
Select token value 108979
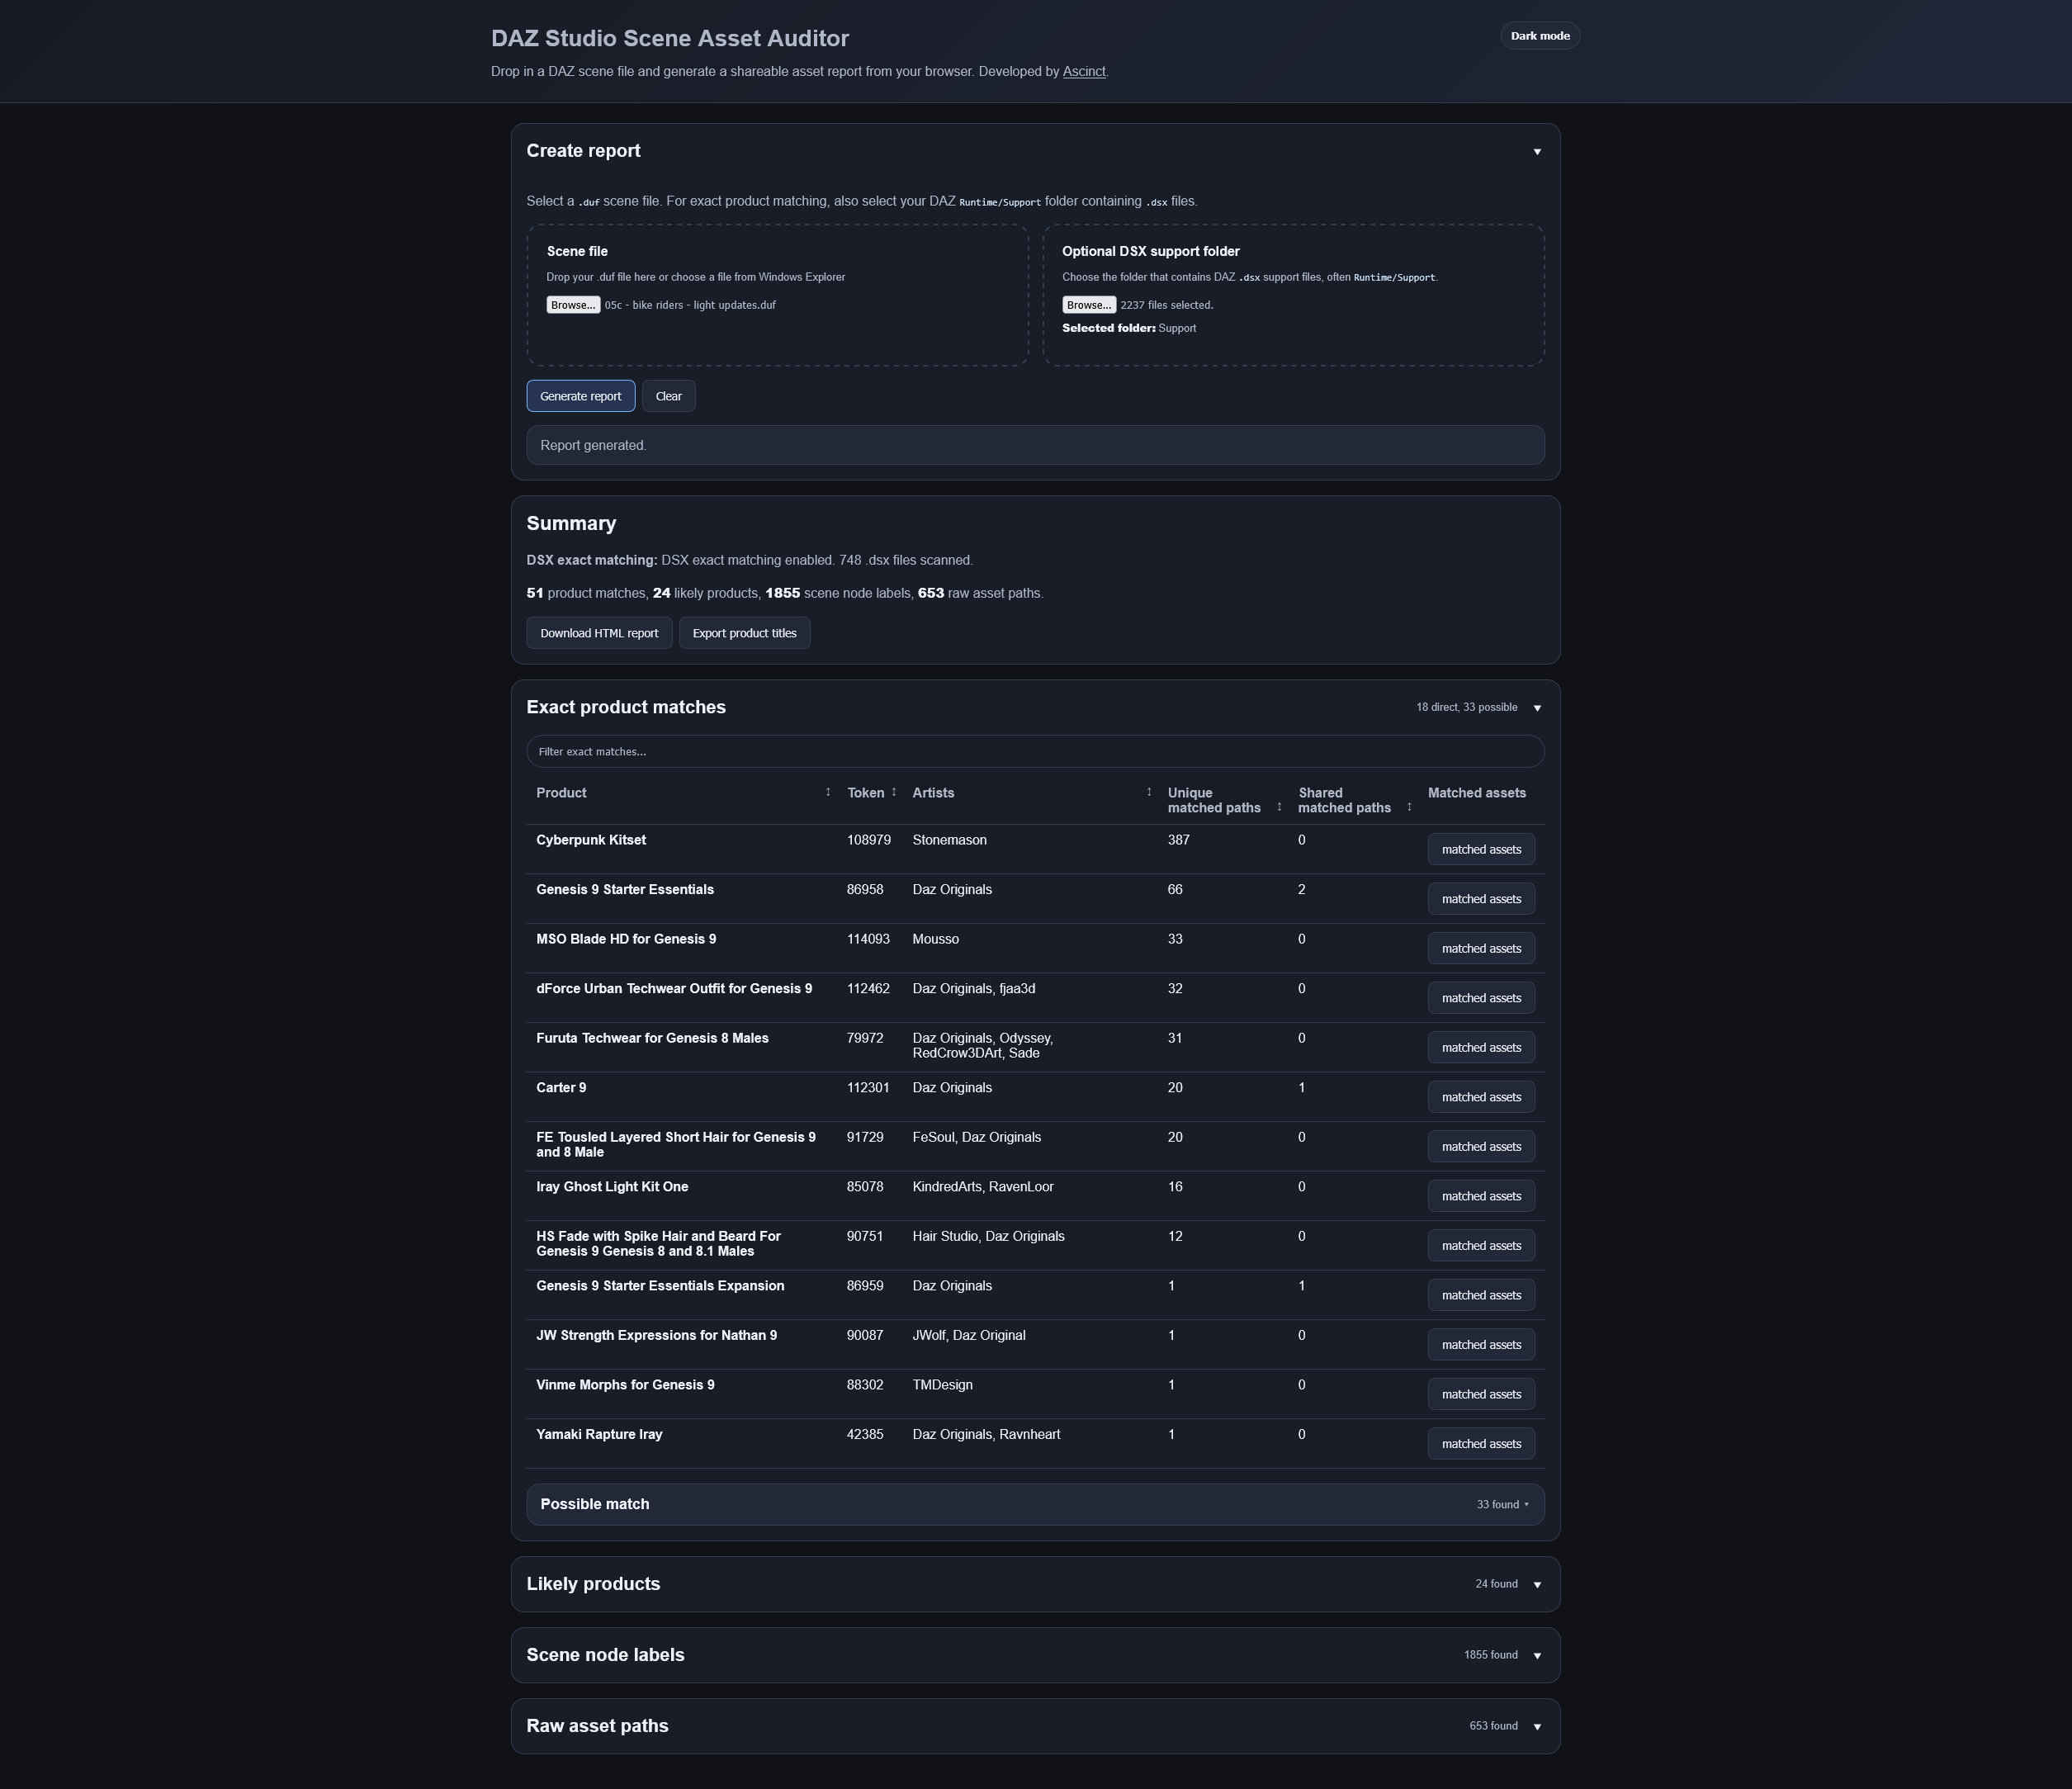tap(868, 840)
